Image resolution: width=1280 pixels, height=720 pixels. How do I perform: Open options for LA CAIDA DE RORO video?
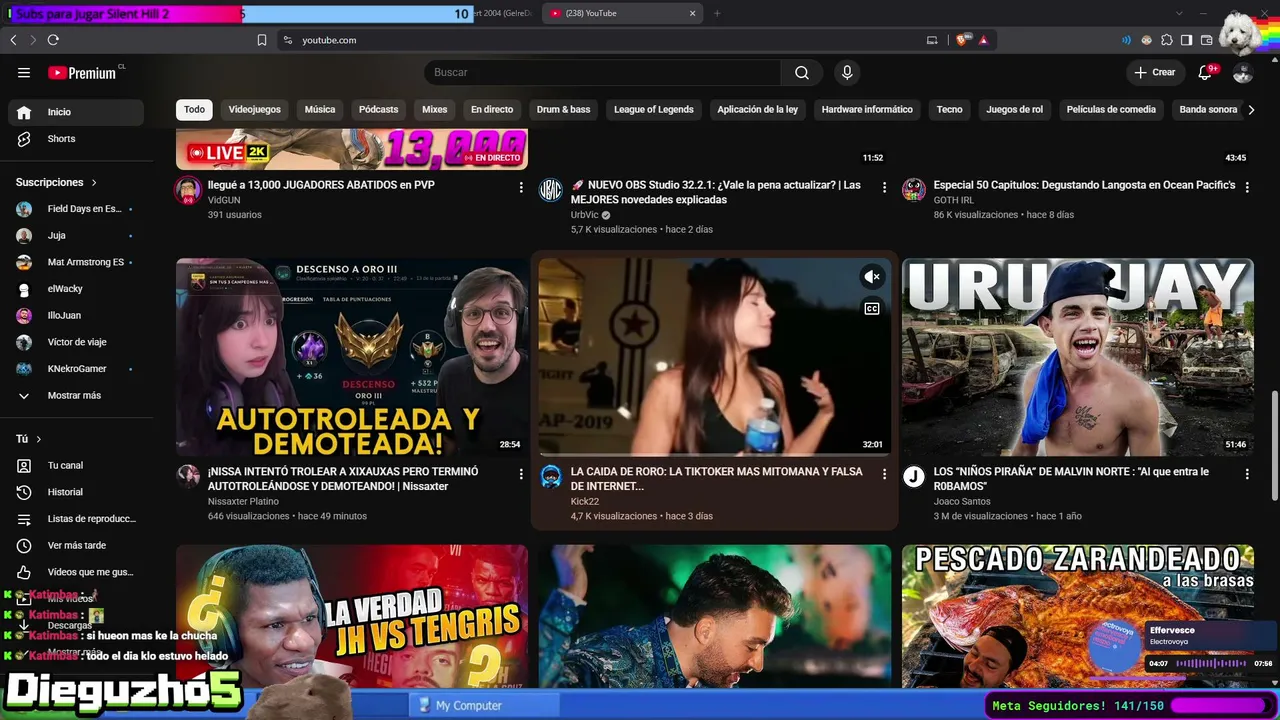(x=884, y=474)
